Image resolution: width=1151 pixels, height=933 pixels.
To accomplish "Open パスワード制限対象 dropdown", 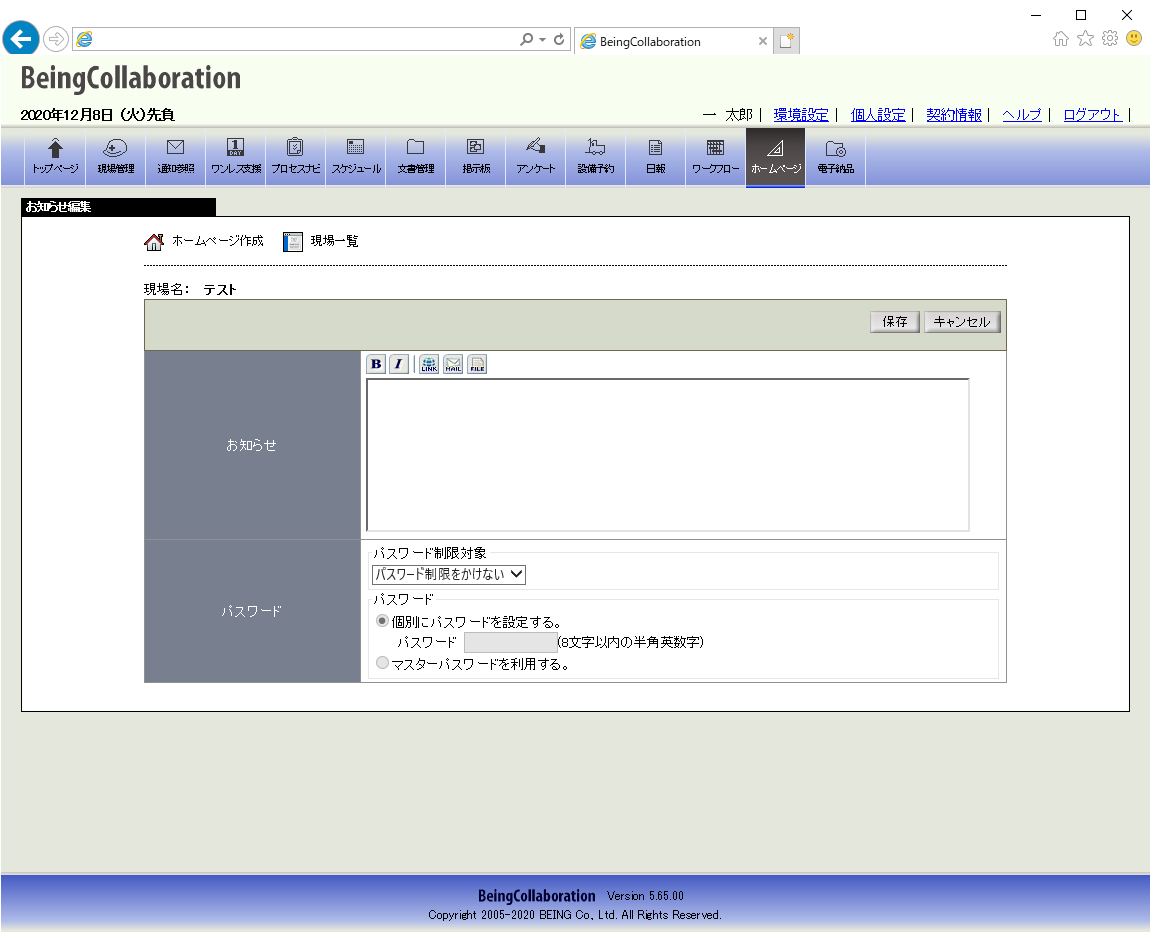I will [449, 574].
